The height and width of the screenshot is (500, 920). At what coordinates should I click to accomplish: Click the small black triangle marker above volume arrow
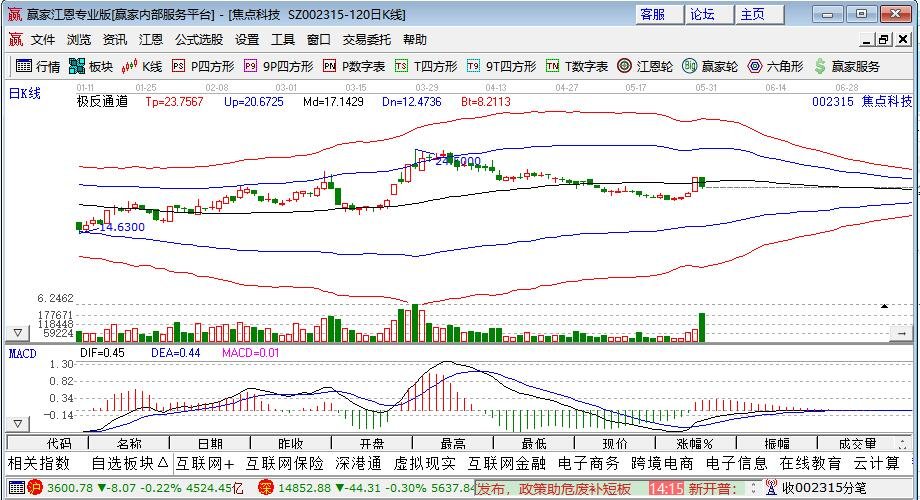tap(884, 306)
